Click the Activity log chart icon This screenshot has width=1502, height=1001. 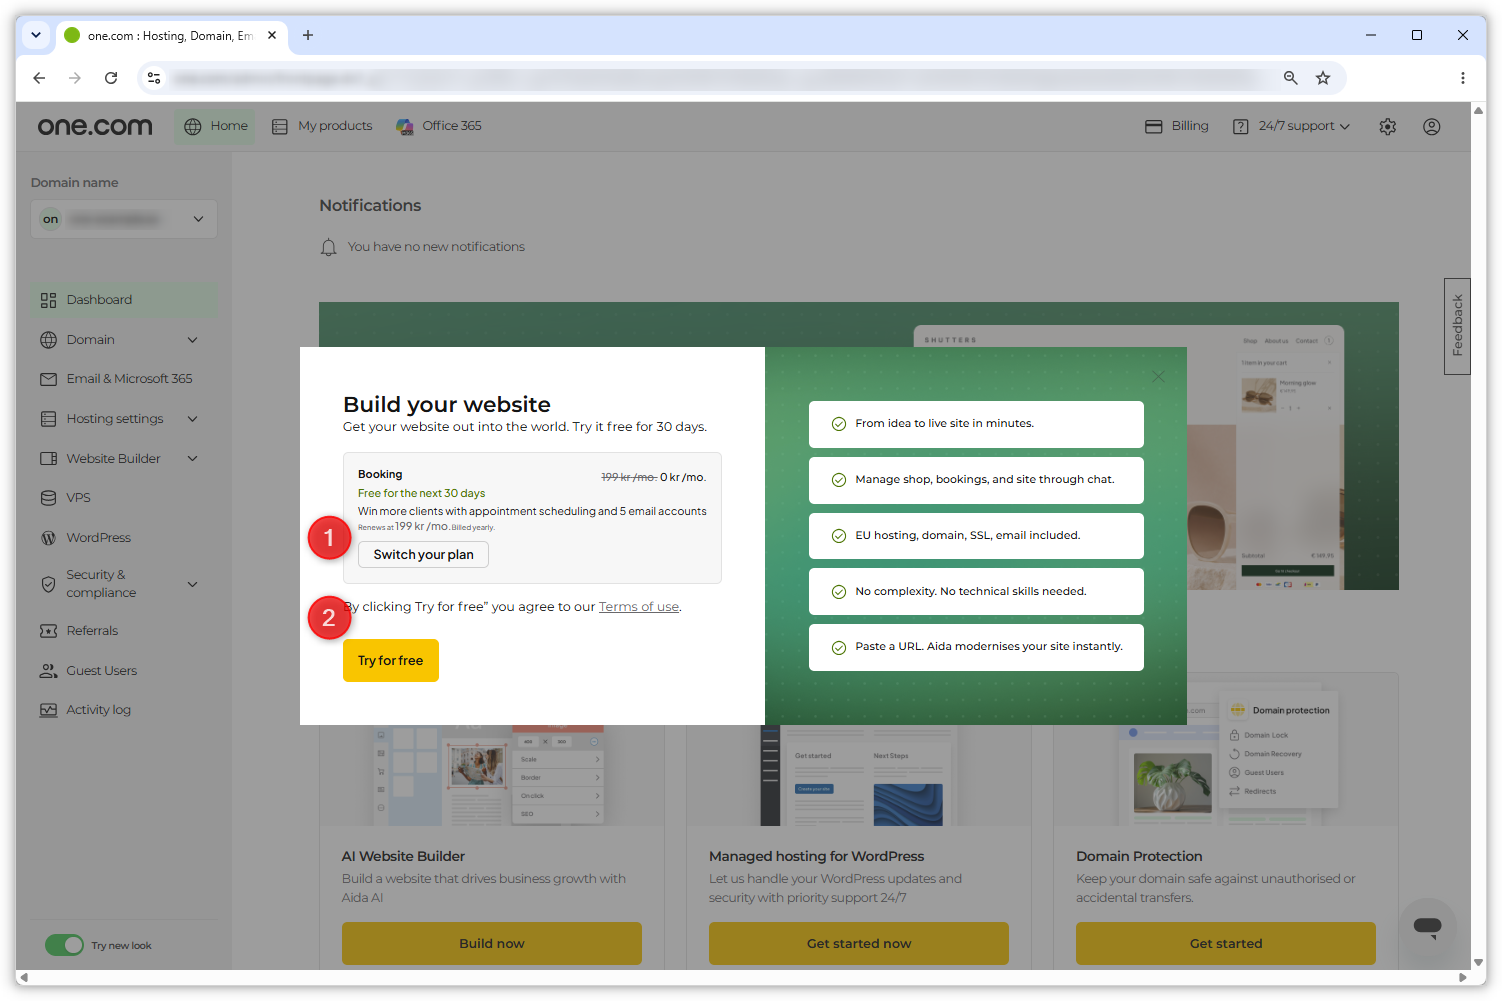pos(48,710)
